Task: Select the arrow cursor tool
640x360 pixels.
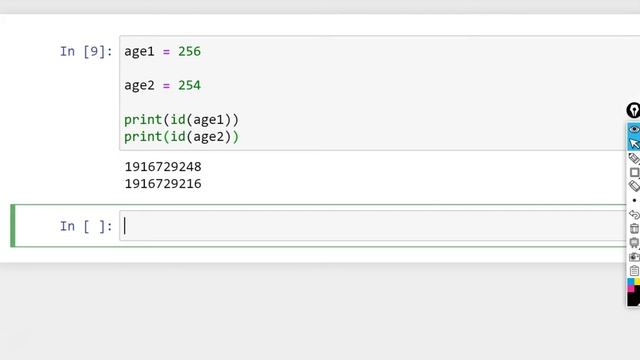Action: (x=634, y=144)
